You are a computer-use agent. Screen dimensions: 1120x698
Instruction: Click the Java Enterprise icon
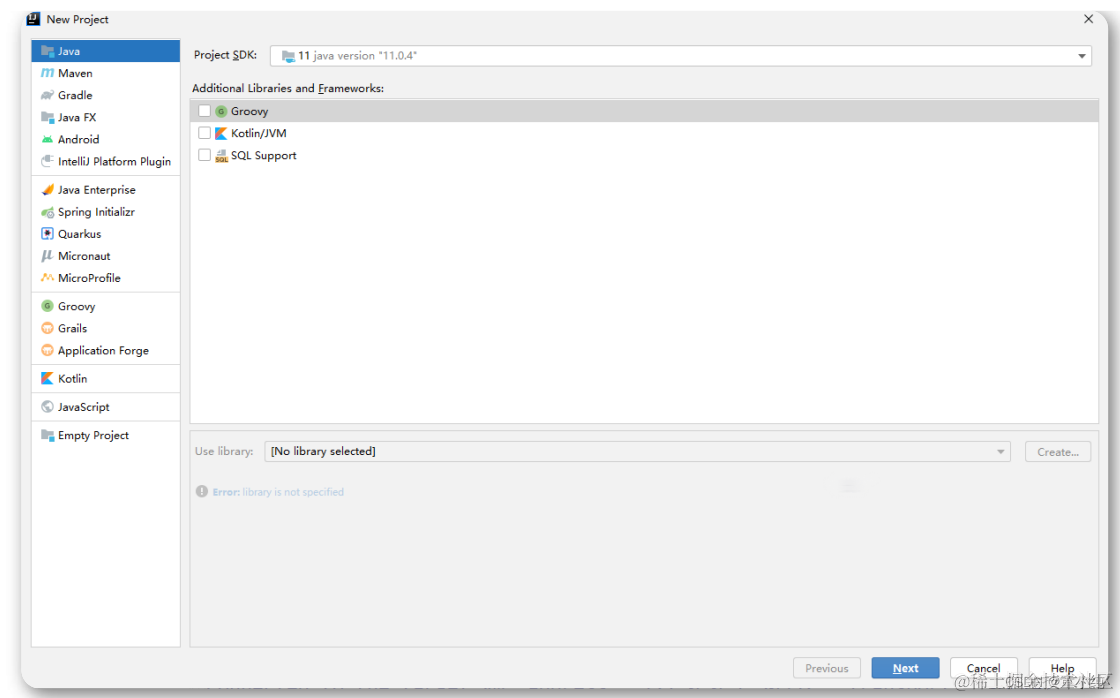[47, 189]
